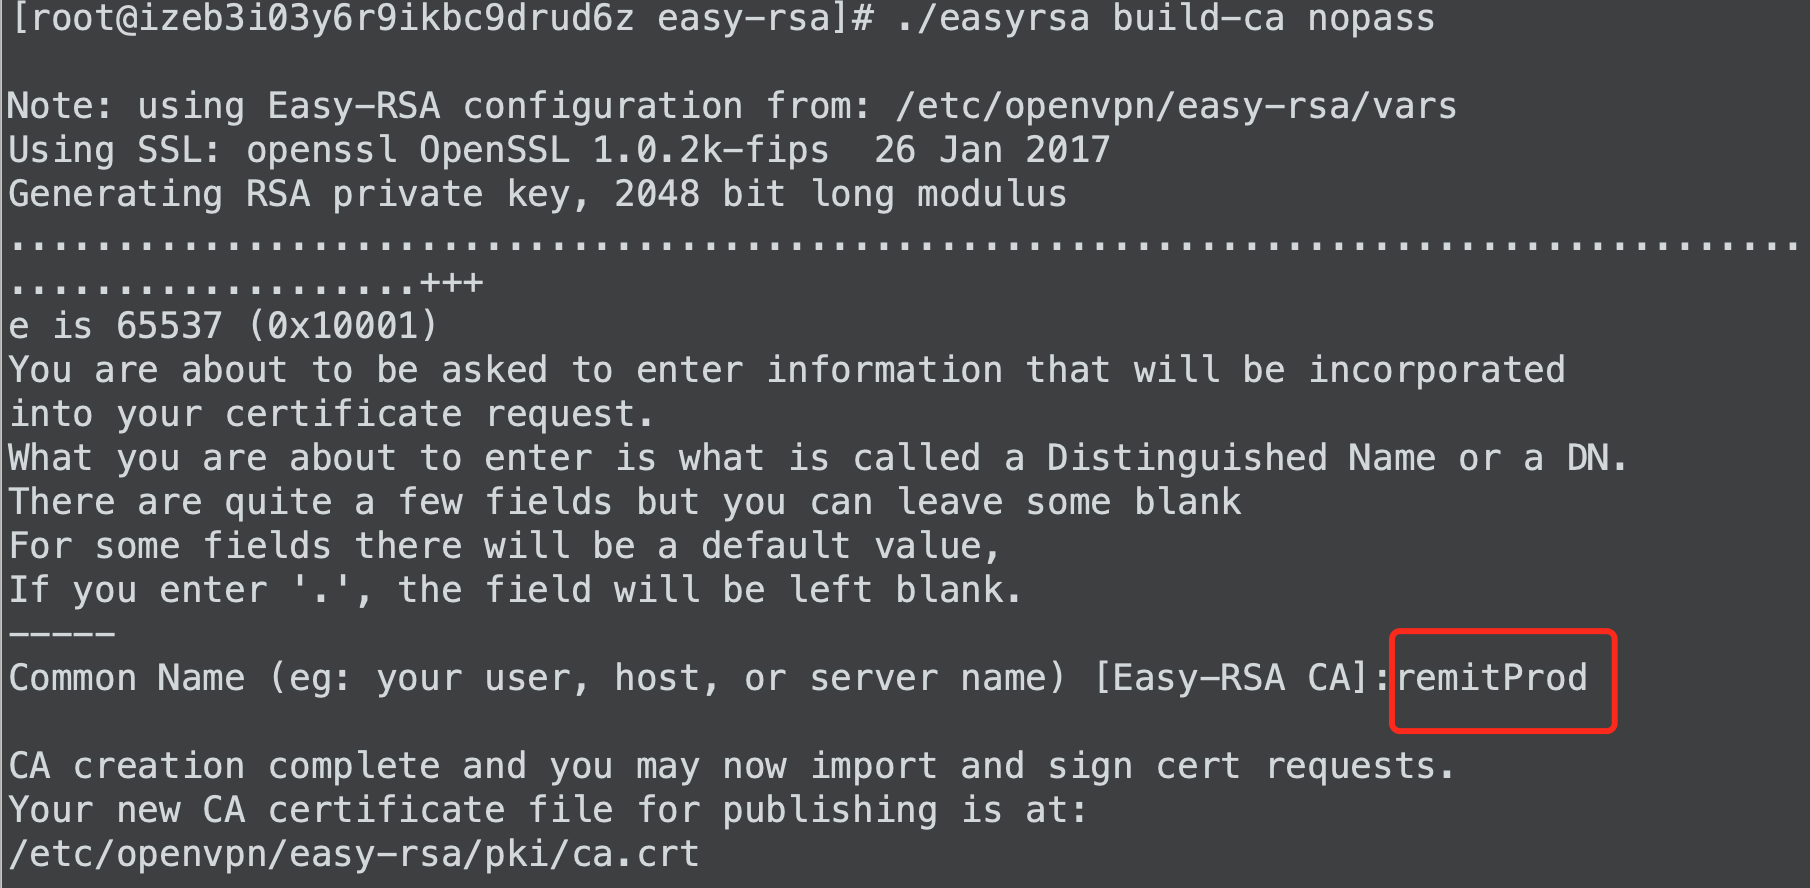
Task: Click the 'e is 65537 (0x10001)' line
Action: (223, 326)
